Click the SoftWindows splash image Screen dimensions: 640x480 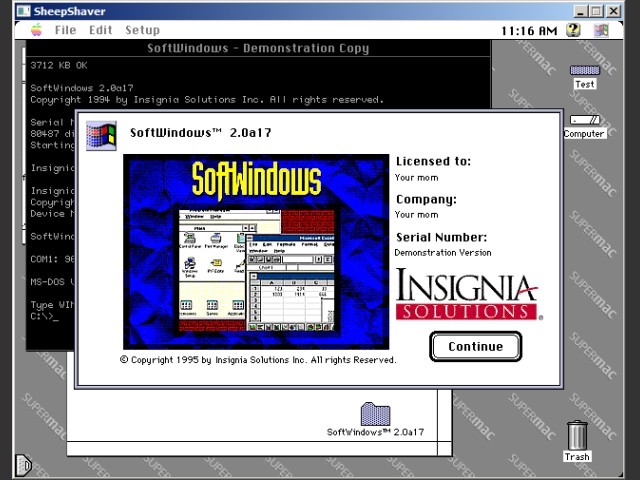pos(256,251)
